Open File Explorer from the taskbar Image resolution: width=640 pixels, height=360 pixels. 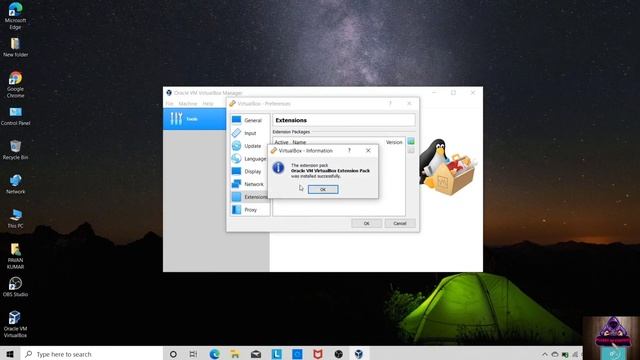coord(235,354)
